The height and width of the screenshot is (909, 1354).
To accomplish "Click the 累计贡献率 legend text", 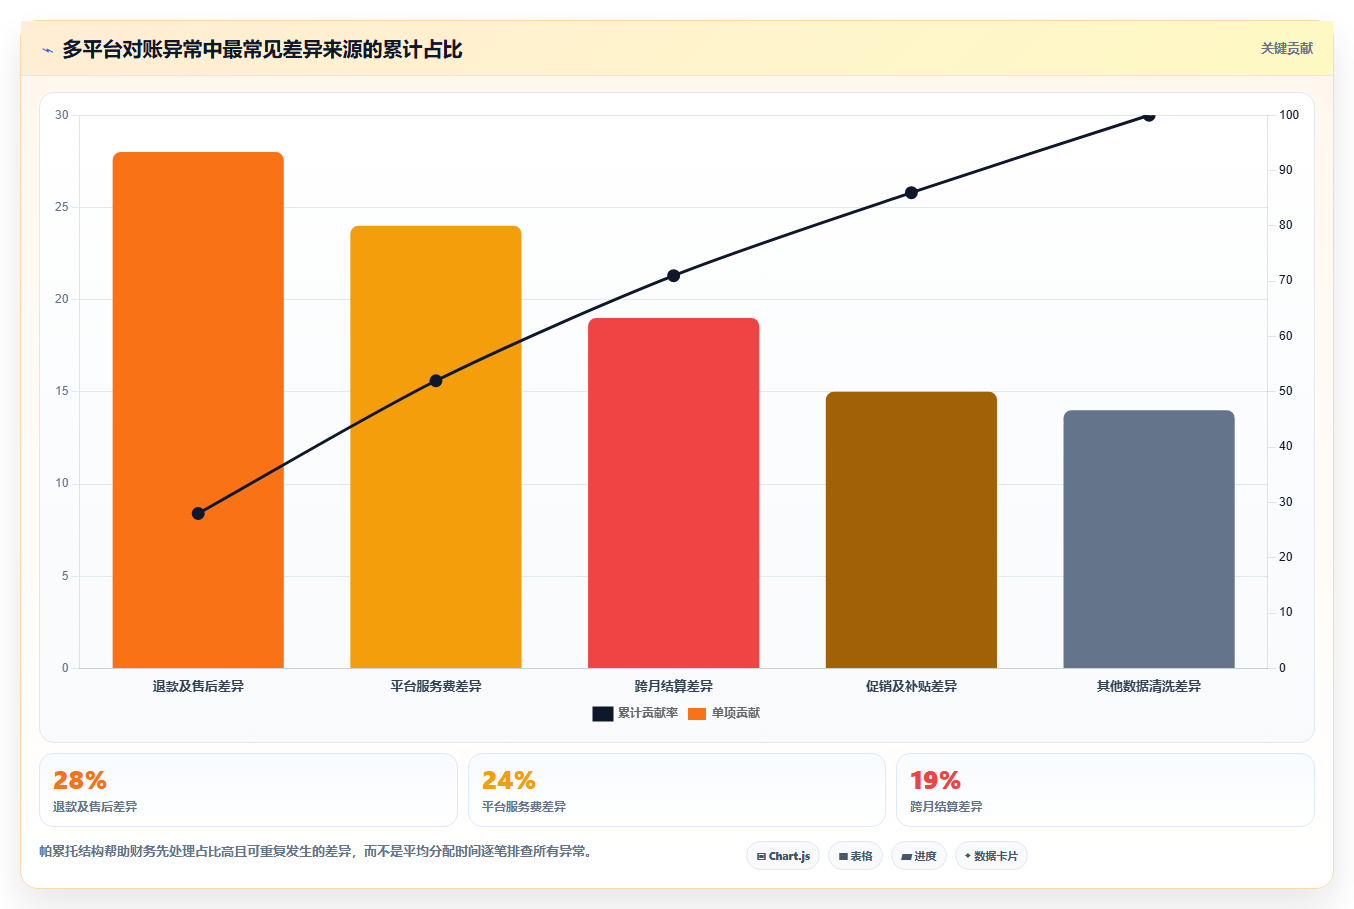I will pos(648,713).
